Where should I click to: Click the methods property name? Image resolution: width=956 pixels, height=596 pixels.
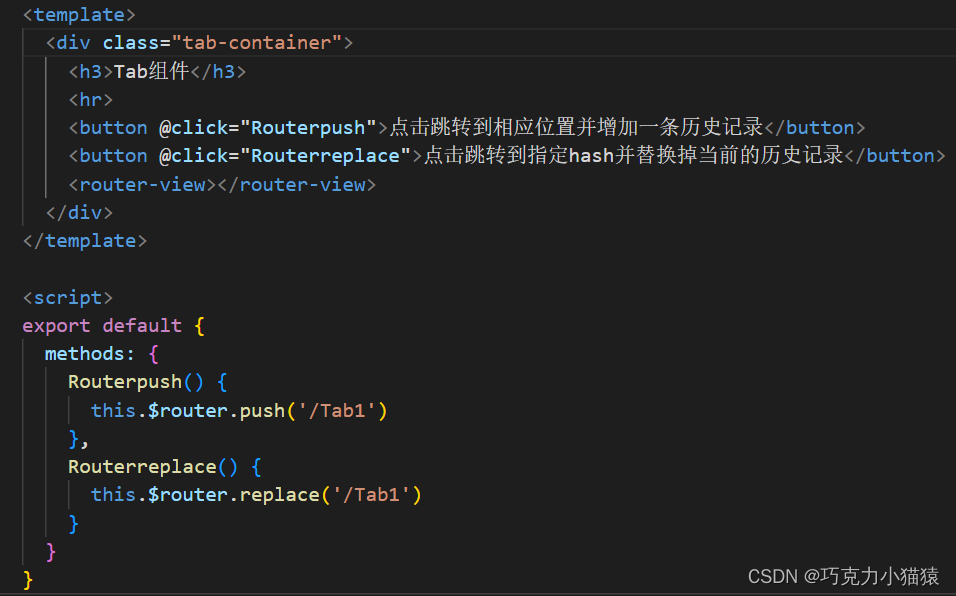pos(85,353)
